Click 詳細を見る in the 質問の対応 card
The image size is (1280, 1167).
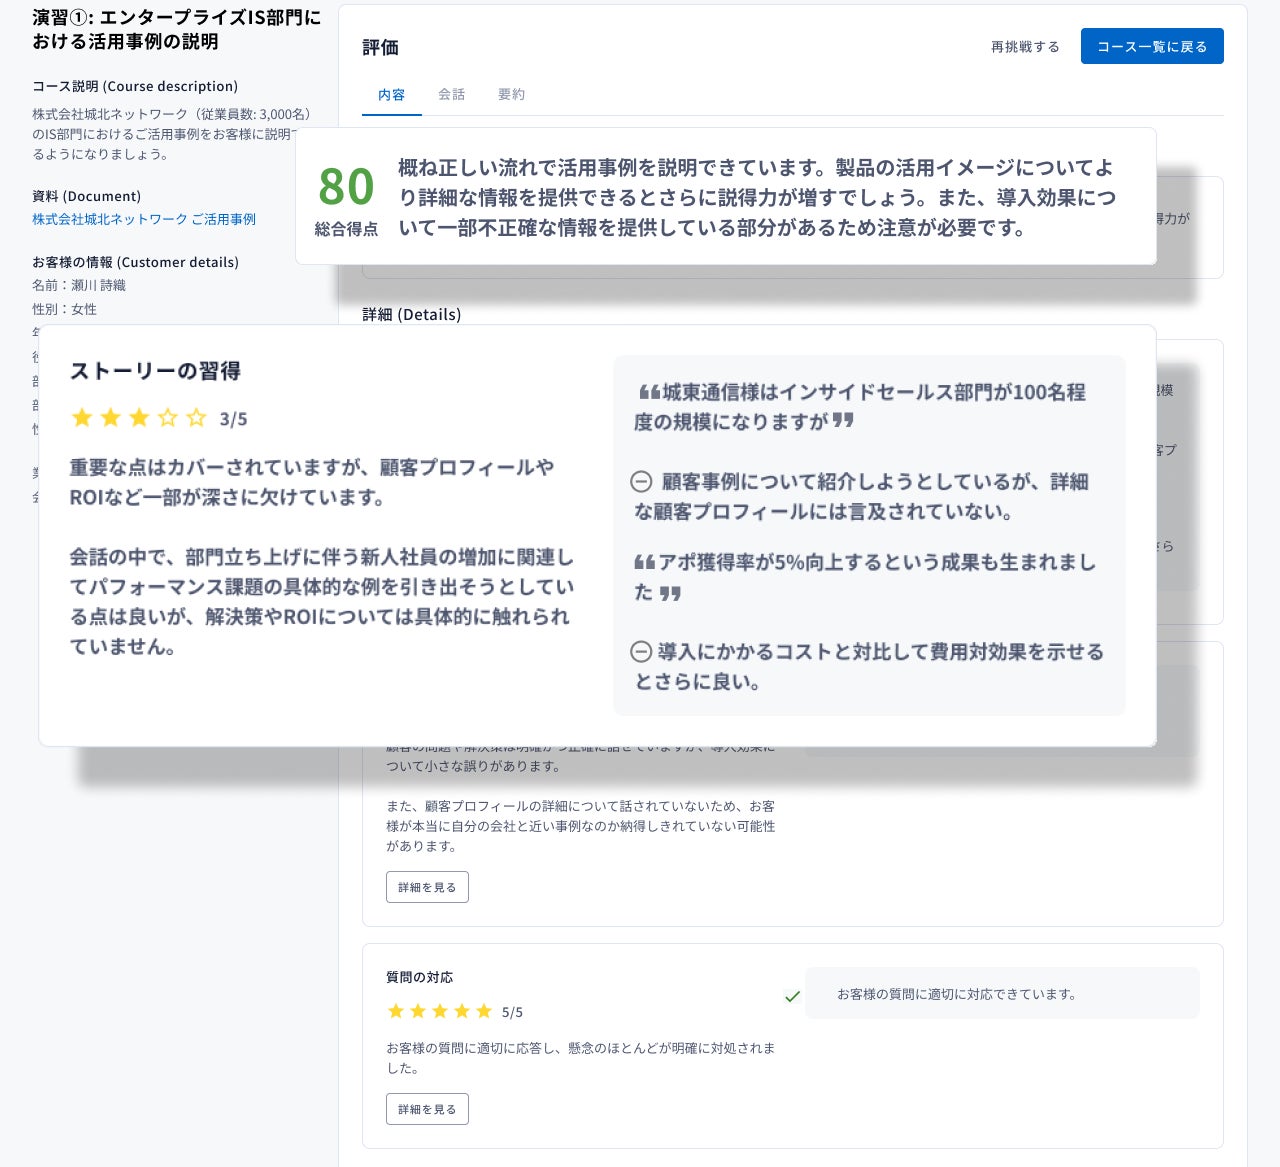427,1109
